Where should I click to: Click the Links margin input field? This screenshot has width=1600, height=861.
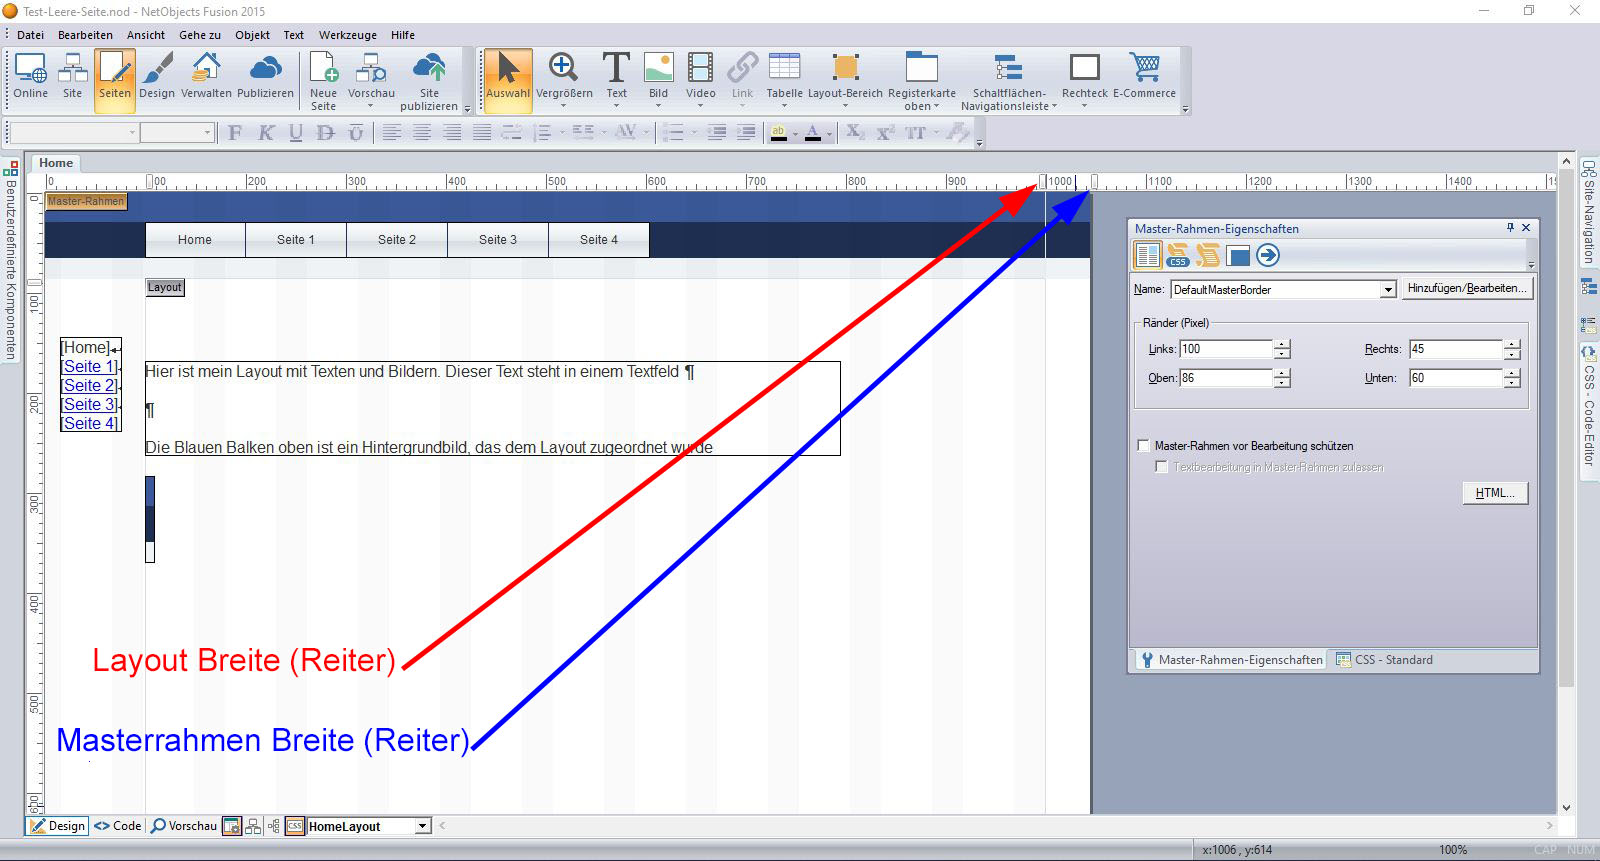[1225, 349]
